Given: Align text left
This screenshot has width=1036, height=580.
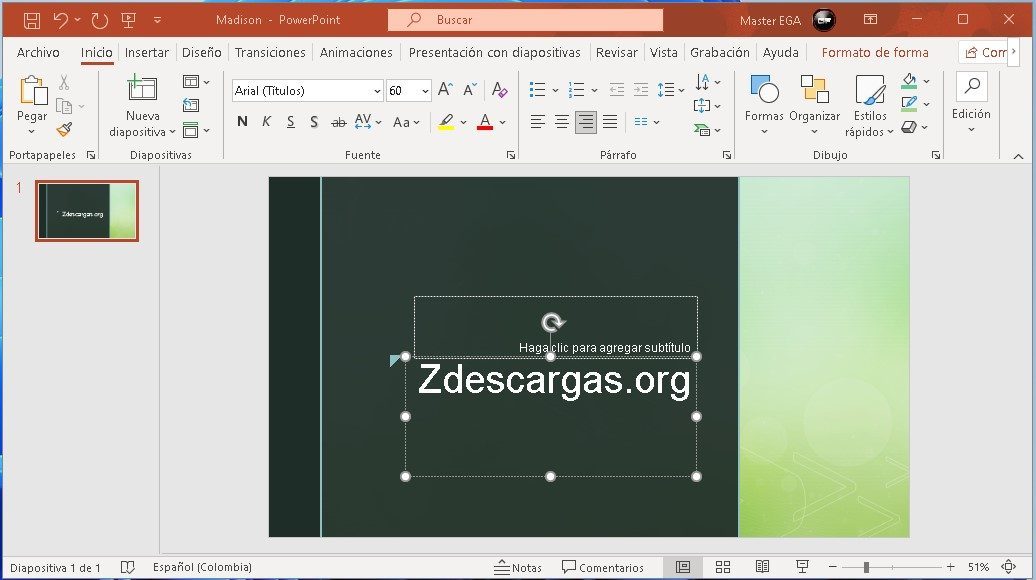Looking at the screenshot, I should pyautogui.click(x=538, y=122).
